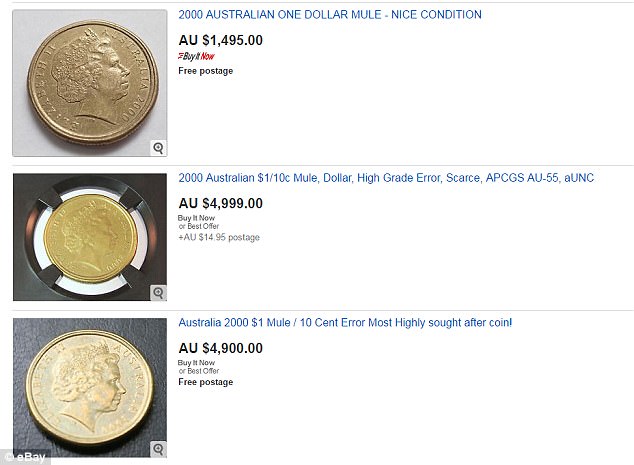Click 'or Best Offer' on the $4,999 listing
The width and height of the screenshot is (634, 465).
[198, 226]
